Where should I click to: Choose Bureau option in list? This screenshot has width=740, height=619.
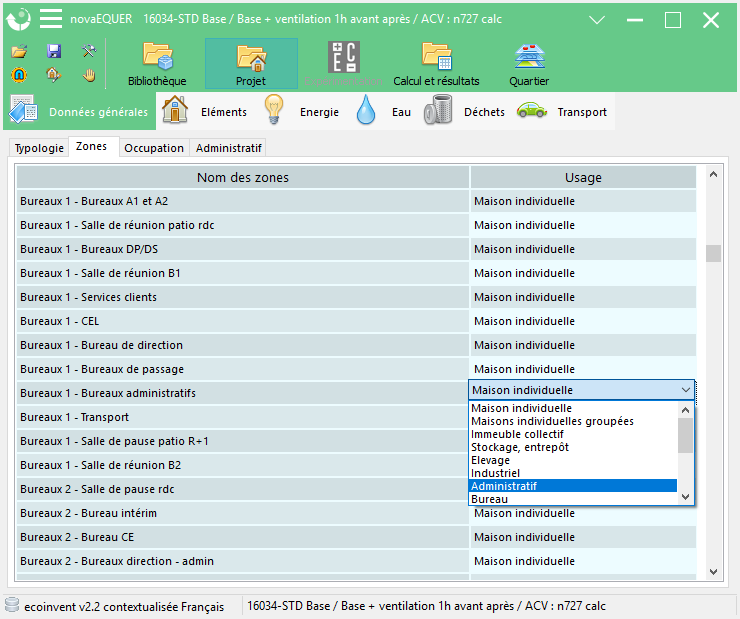[573, 499]
